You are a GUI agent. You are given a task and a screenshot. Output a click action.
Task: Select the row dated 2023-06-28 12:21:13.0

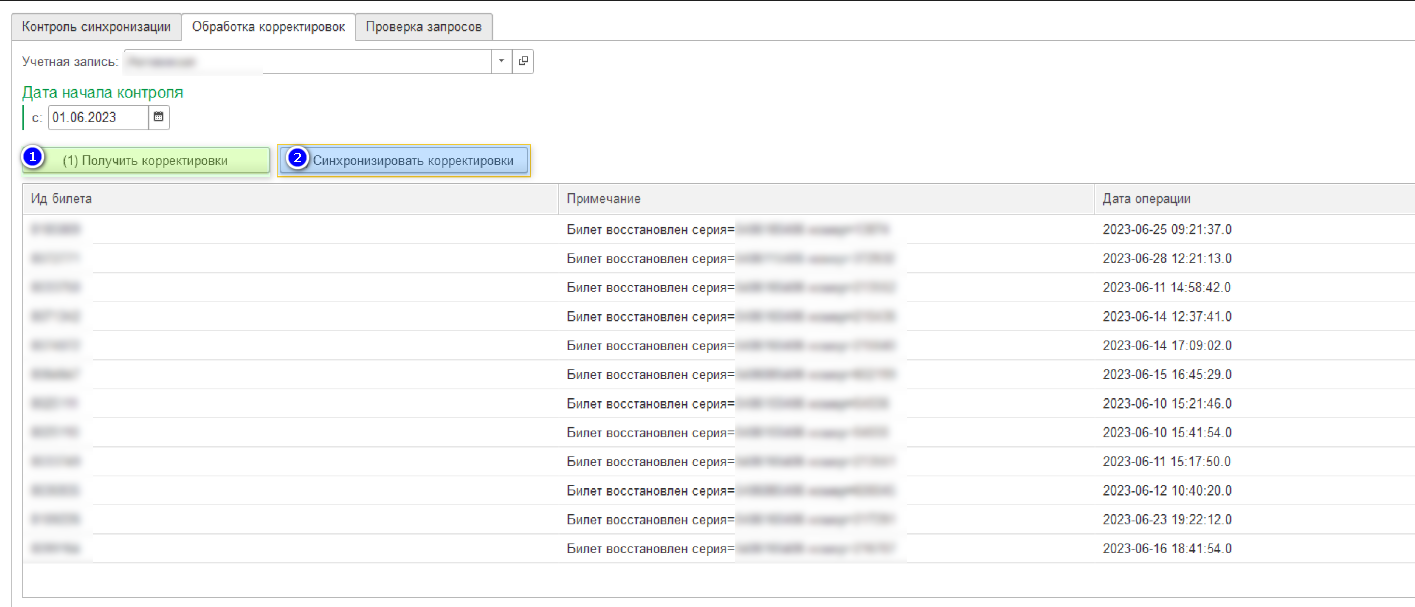[x=1166, y=258]
